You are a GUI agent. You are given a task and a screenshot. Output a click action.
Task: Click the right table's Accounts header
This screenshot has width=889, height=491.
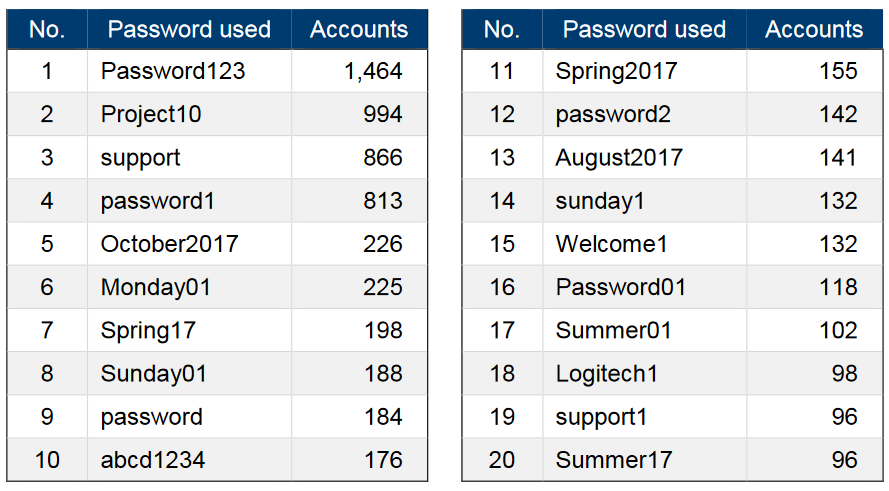[x=814, y=29]
